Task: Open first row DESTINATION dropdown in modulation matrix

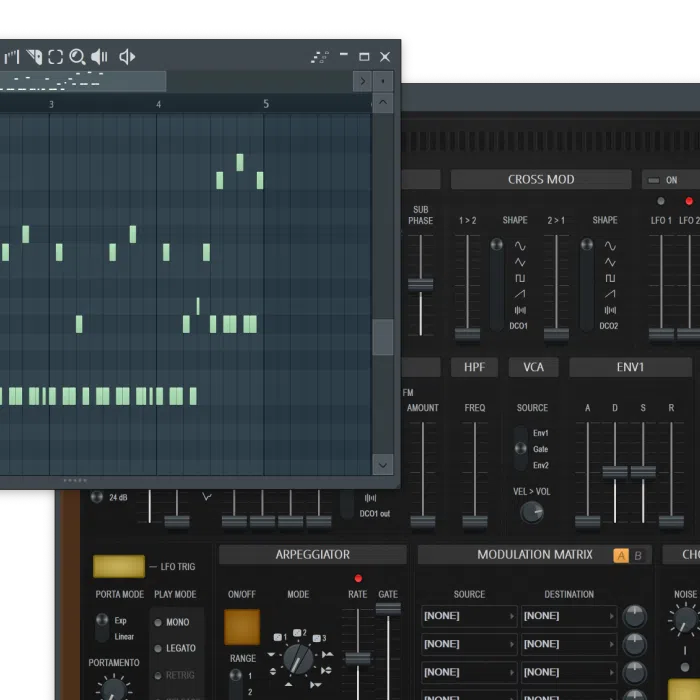Action: [569, 617]
